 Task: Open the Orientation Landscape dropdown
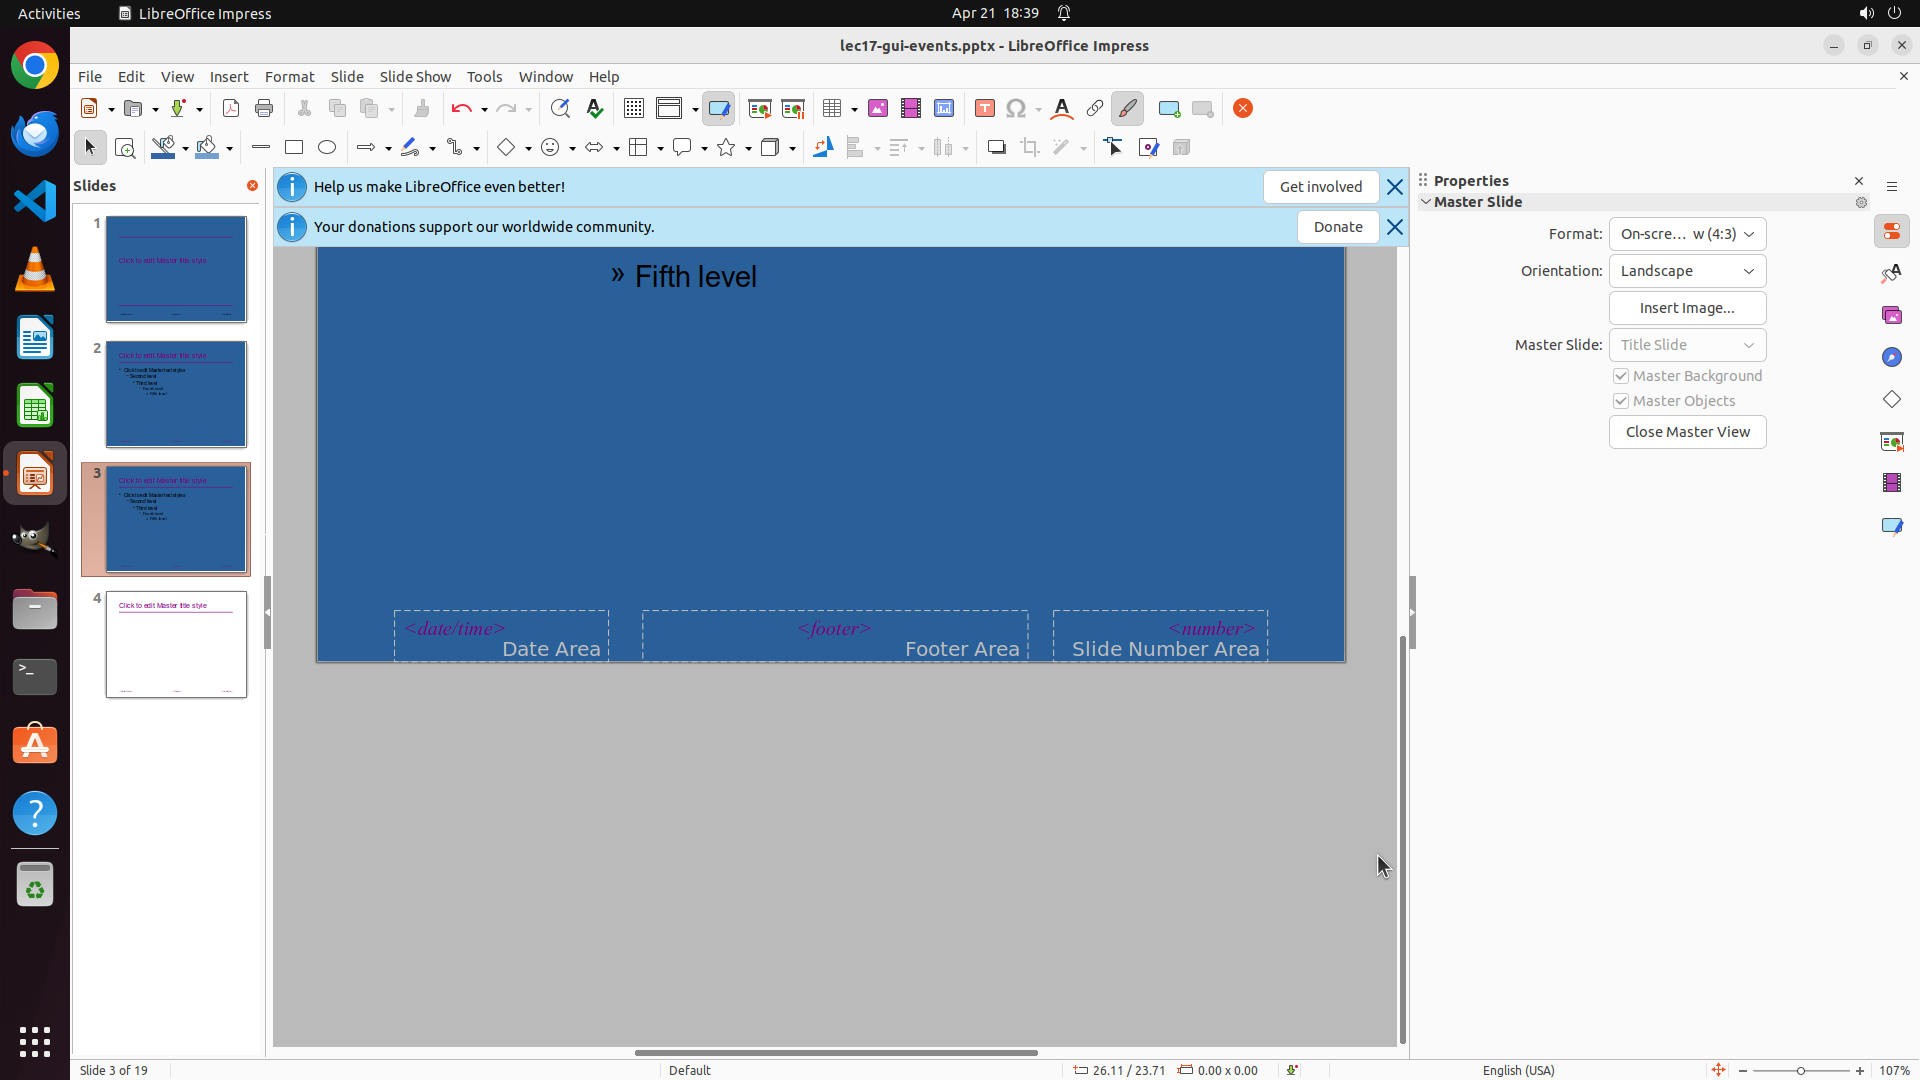click(x=1687, y=271)
